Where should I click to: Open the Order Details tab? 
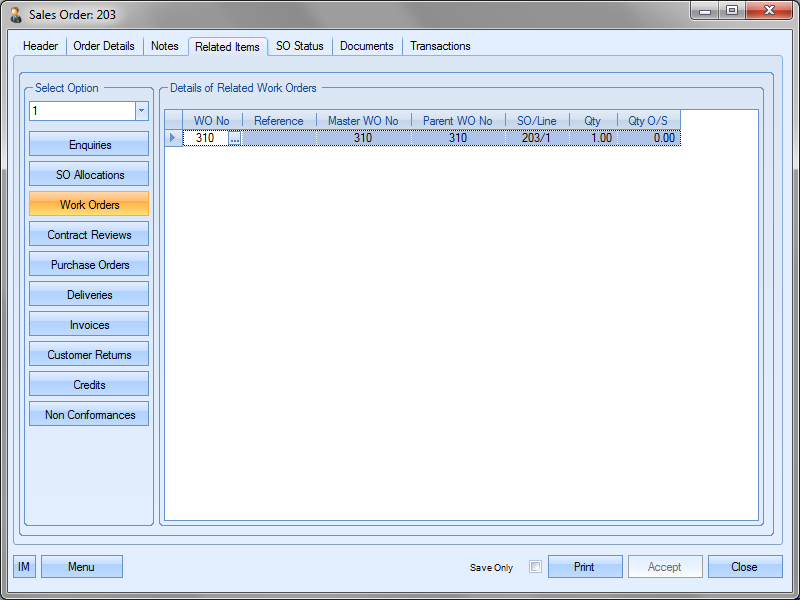coord(104,46)
